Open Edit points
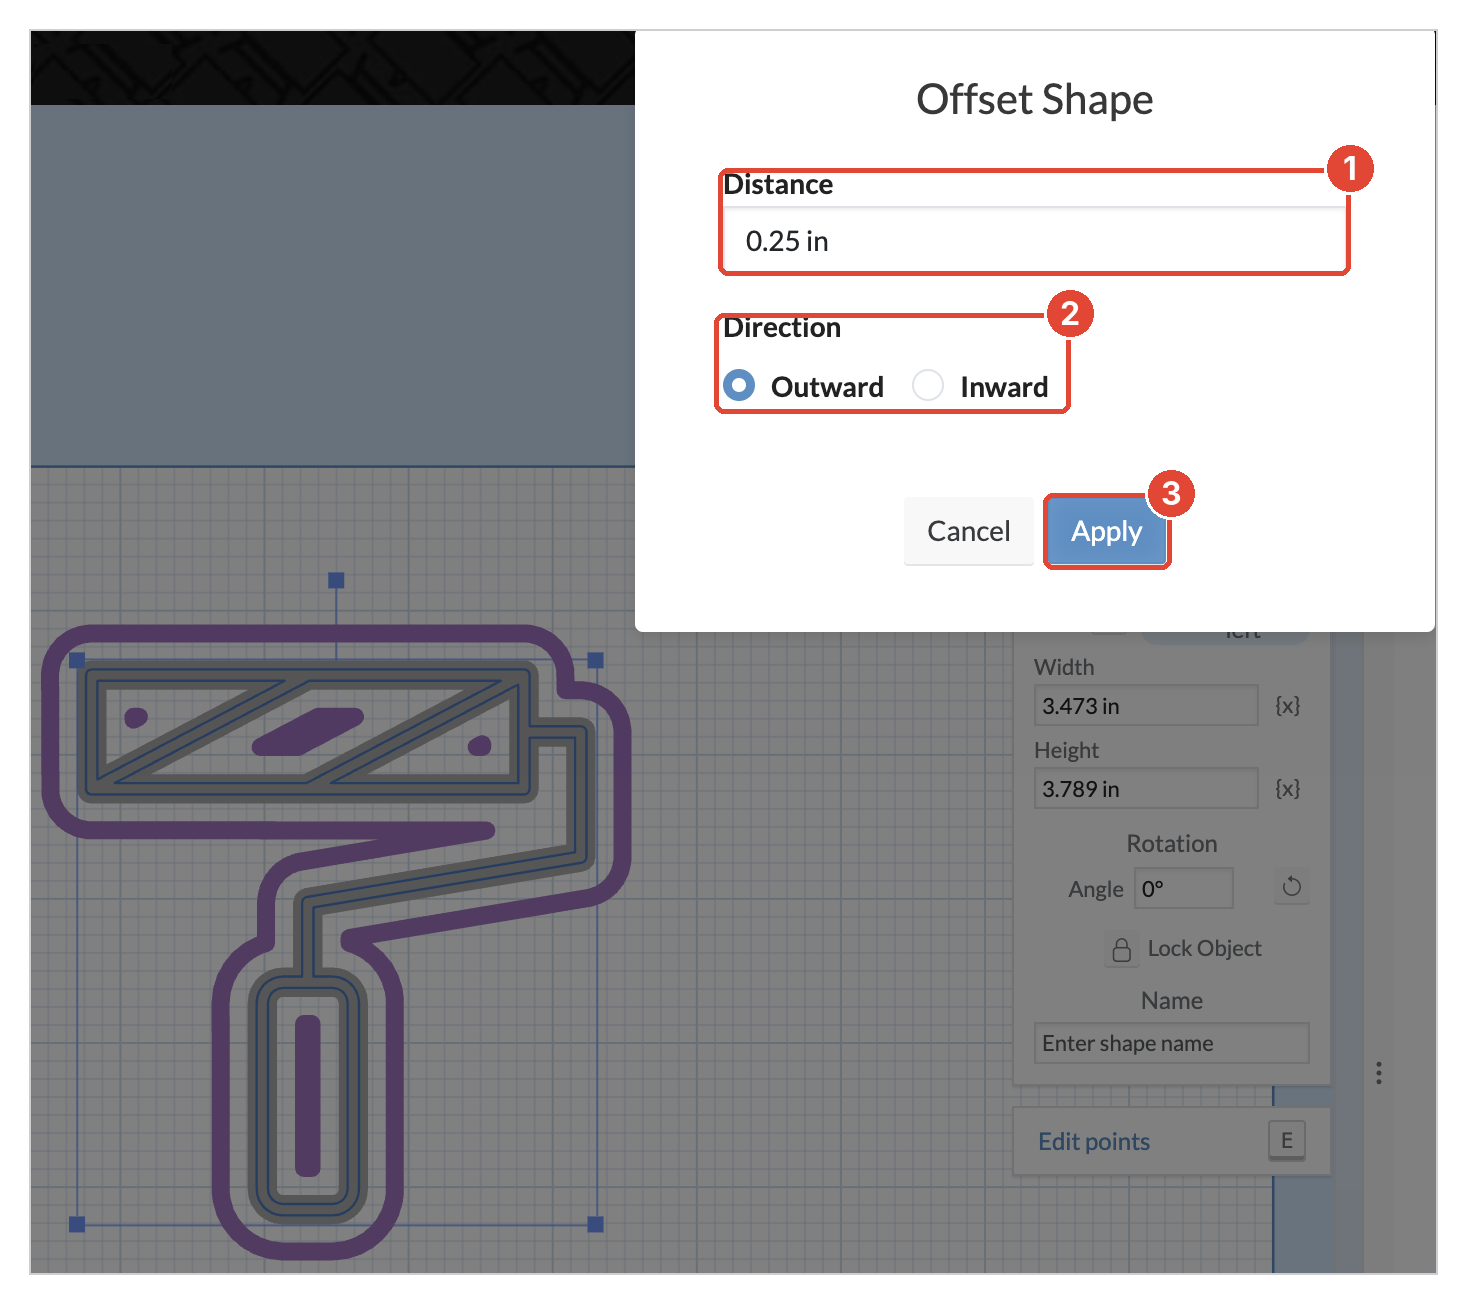 (1094, 1141)
